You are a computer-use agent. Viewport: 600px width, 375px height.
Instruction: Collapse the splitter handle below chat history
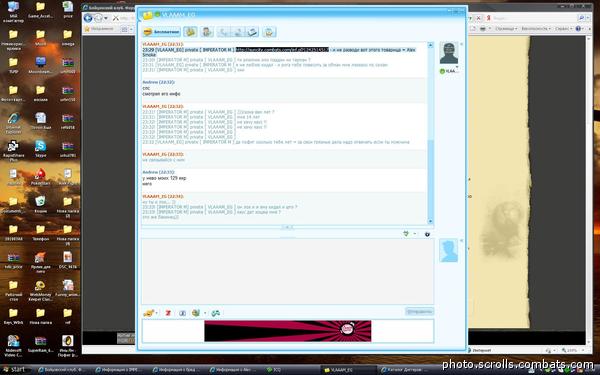[287, 227]
